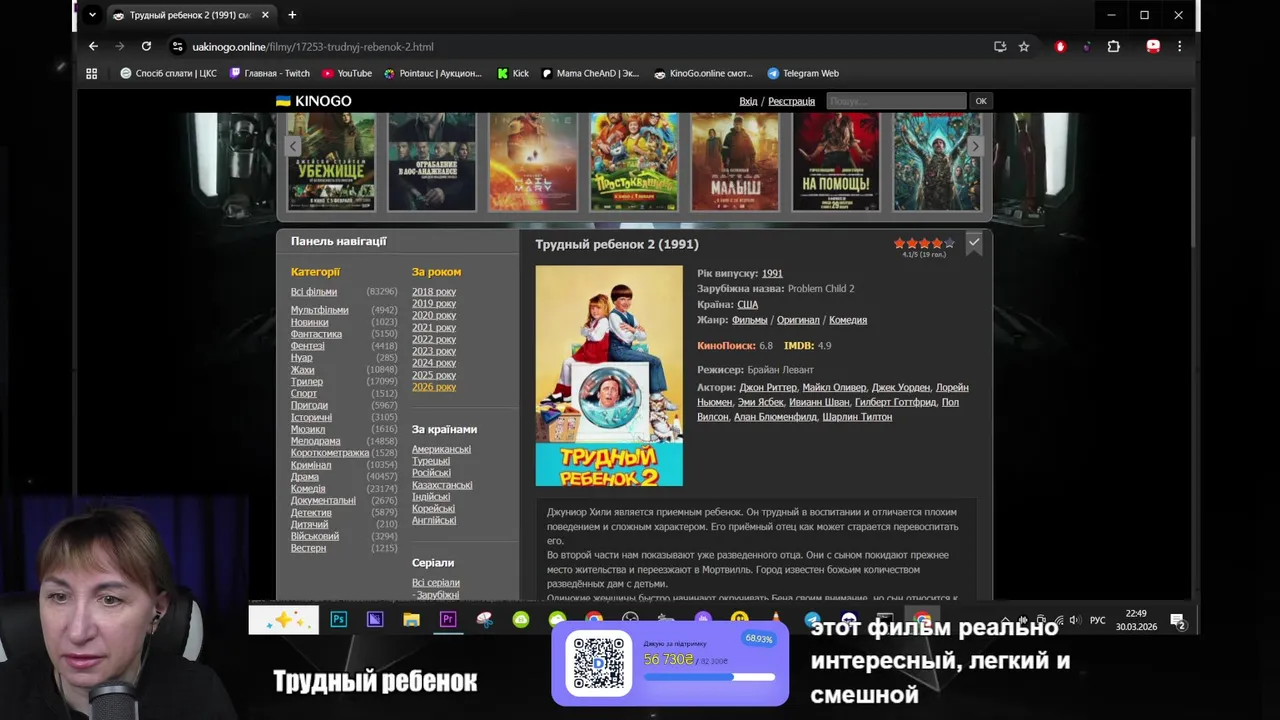This screenshot has width=1280, height=720.
Task: Open the notifications center icon
Action: click(x=1178, y=621)
